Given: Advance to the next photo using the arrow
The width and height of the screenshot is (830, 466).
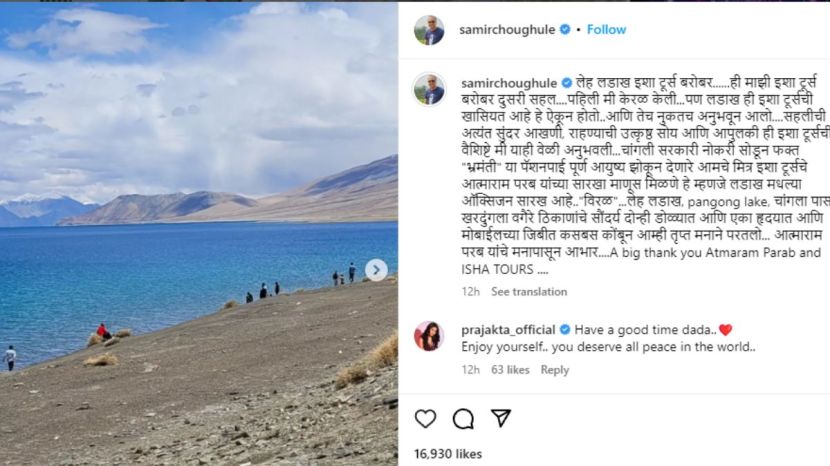Looking at the screenshot, I should click(x=376, y=270).
